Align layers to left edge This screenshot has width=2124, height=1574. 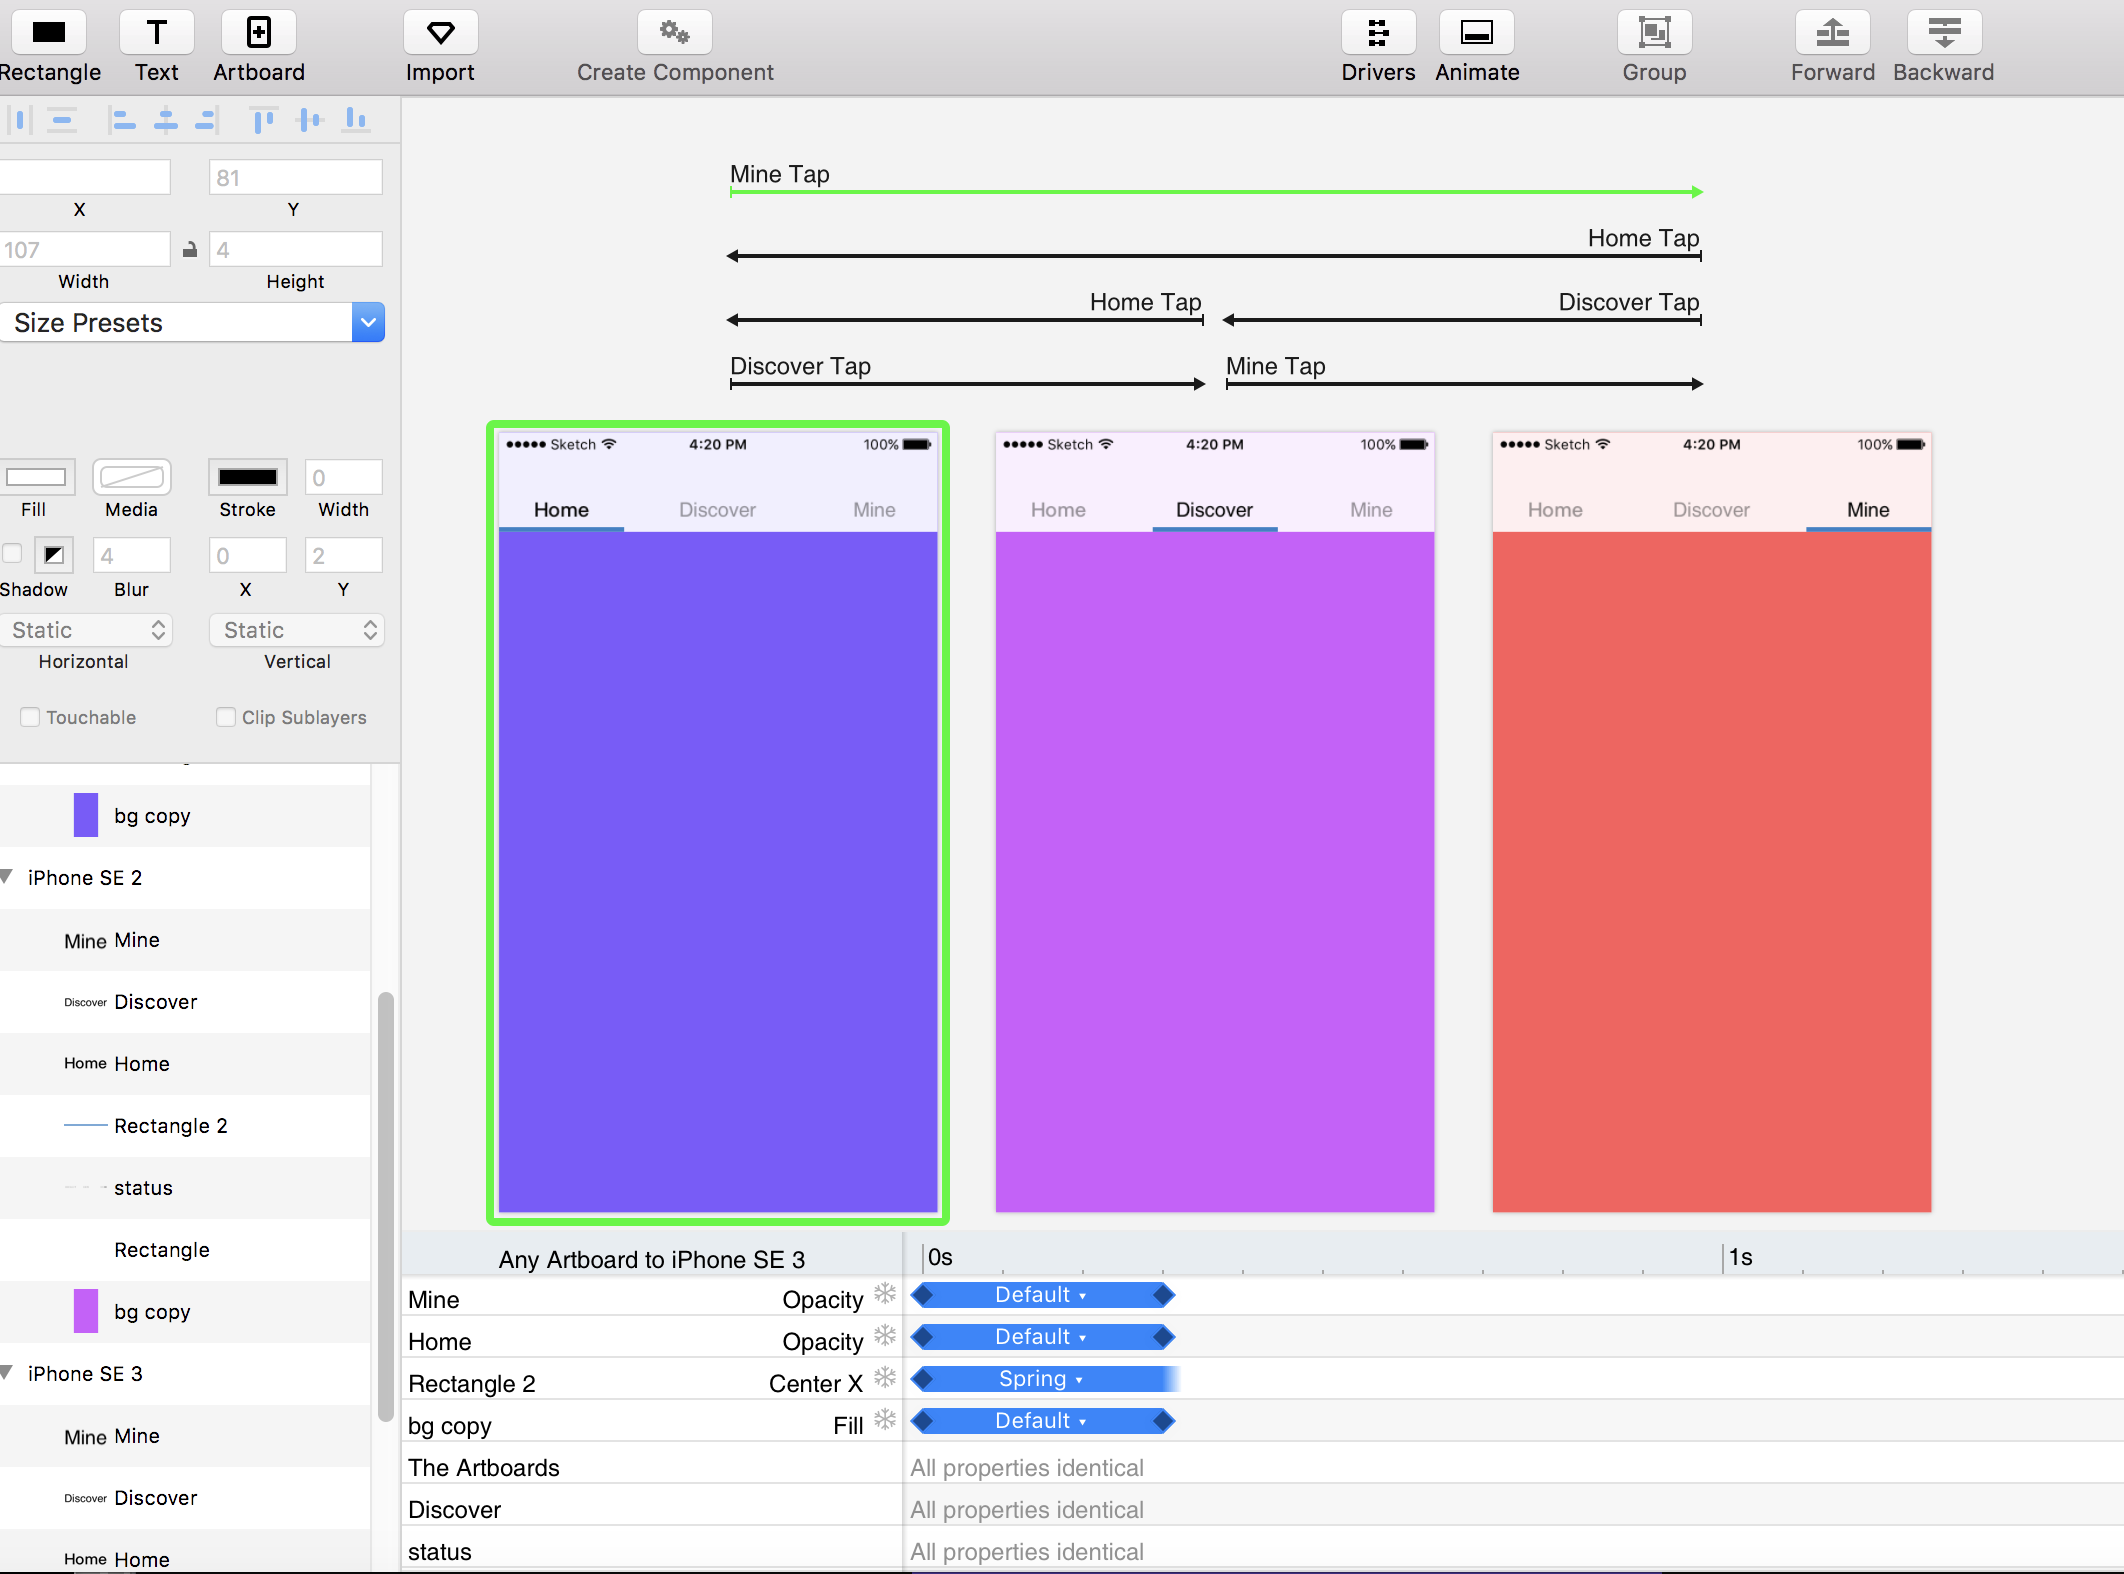pyautogui.click(x=122, y=121)
